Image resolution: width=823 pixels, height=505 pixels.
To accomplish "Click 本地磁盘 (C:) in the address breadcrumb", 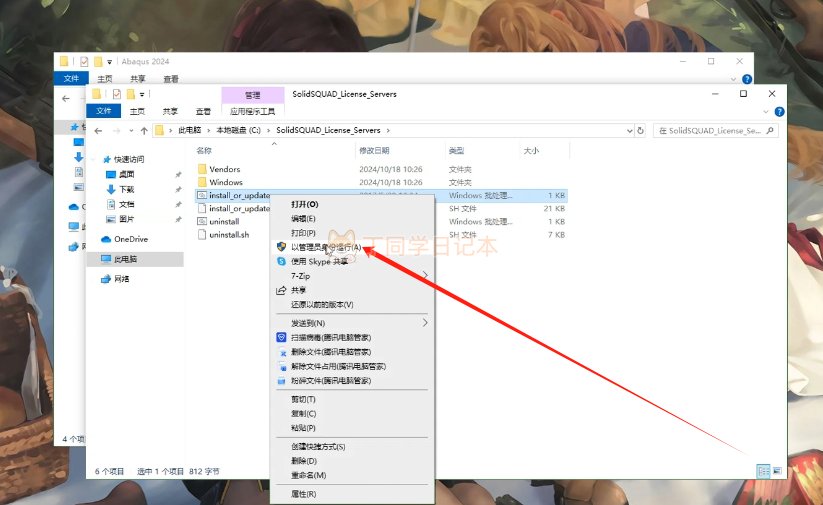I will click(x=238, y=130).
